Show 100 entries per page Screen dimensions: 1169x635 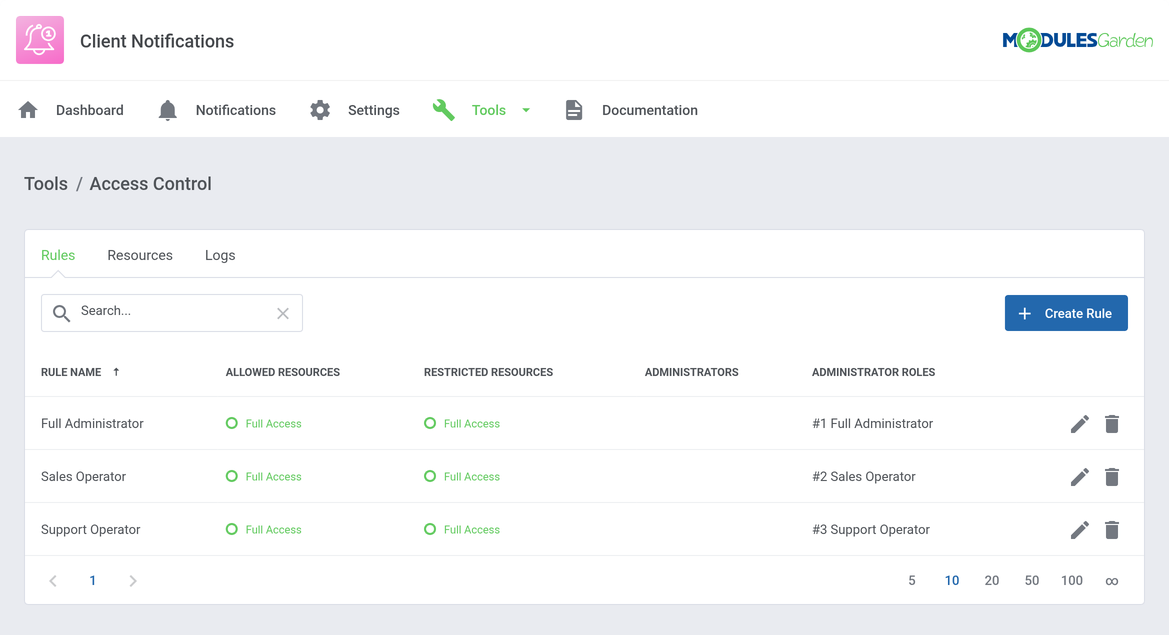(x=1072, y=581)
